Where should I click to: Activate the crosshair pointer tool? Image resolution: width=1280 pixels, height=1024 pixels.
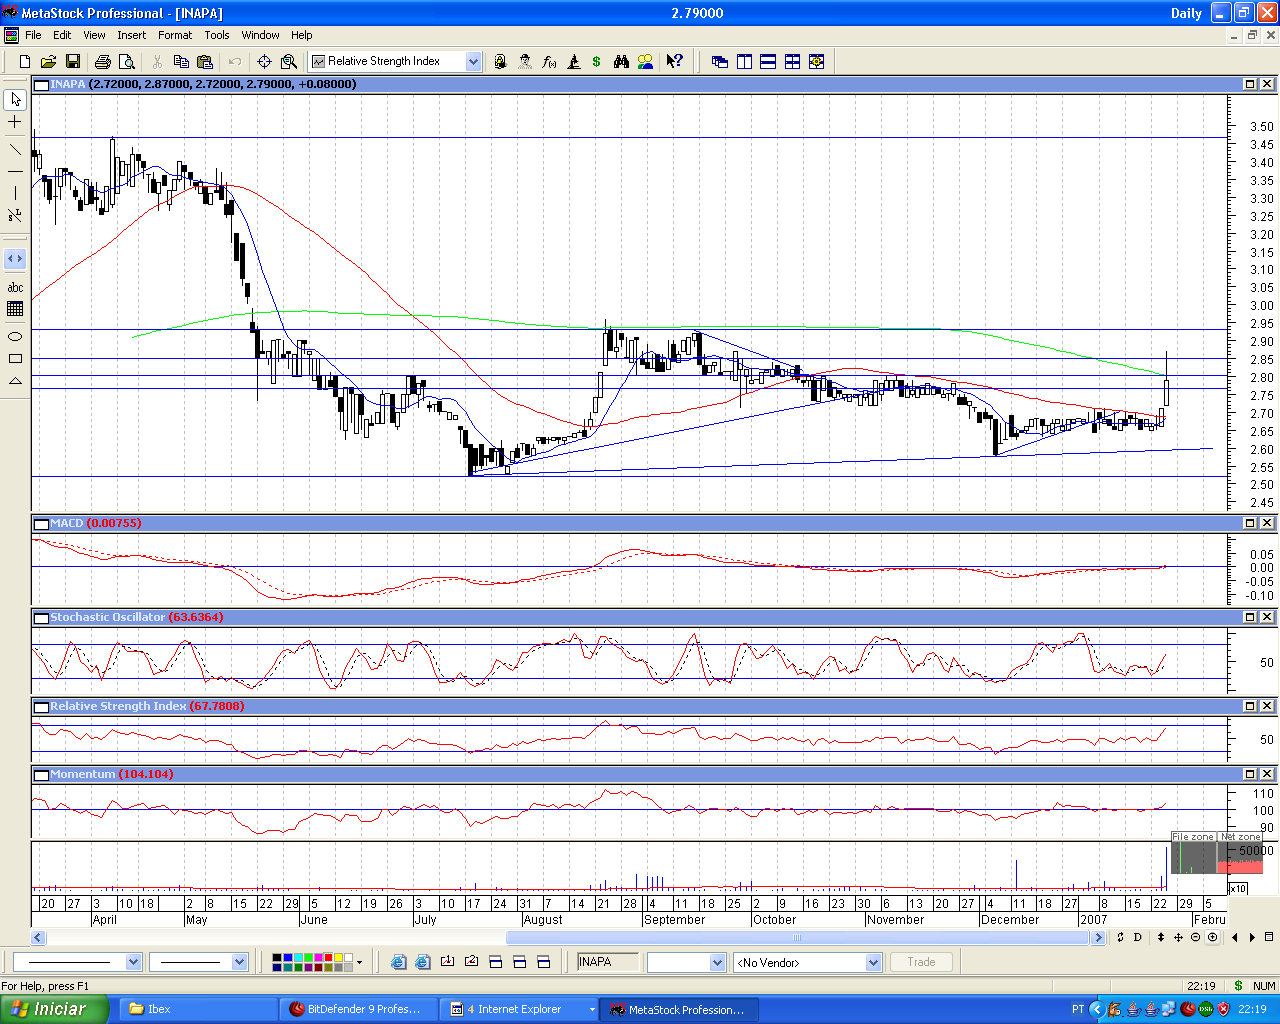pyautogui.click(x=15, y=122)
